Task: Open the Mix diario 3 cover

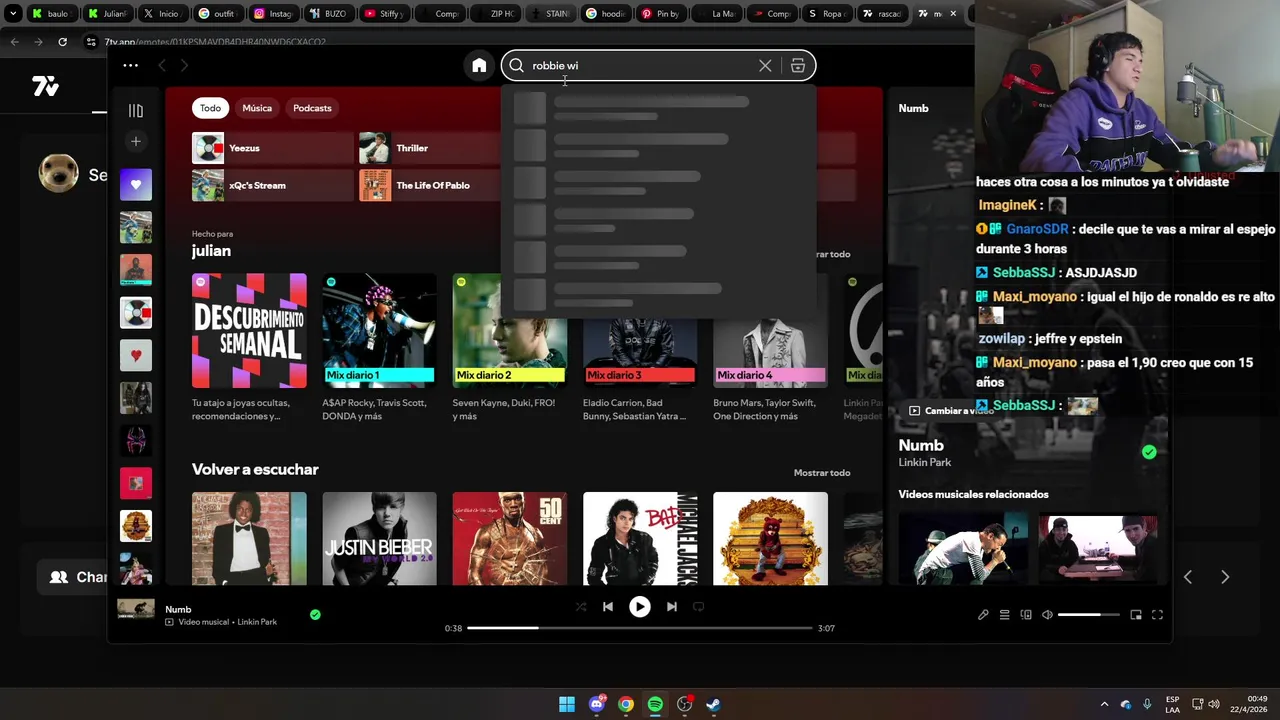Action: pos(640,352)
